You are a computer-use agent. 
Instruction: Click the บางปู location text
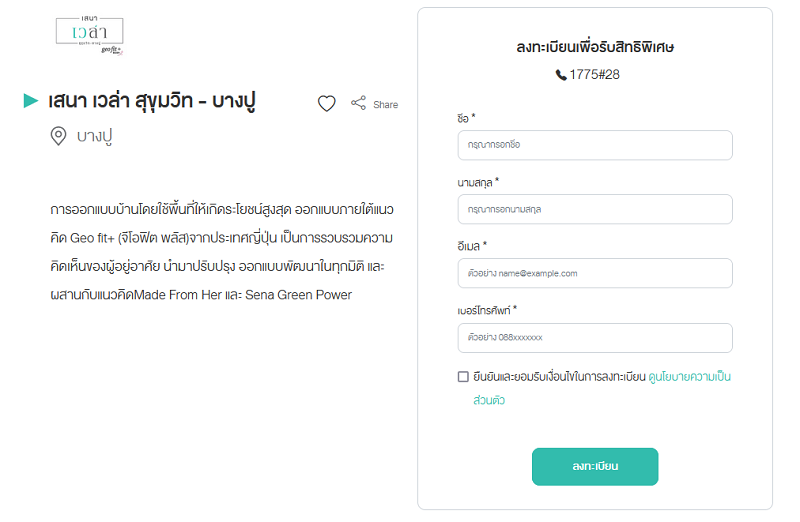pyautogui.click(x=94, y=136)
